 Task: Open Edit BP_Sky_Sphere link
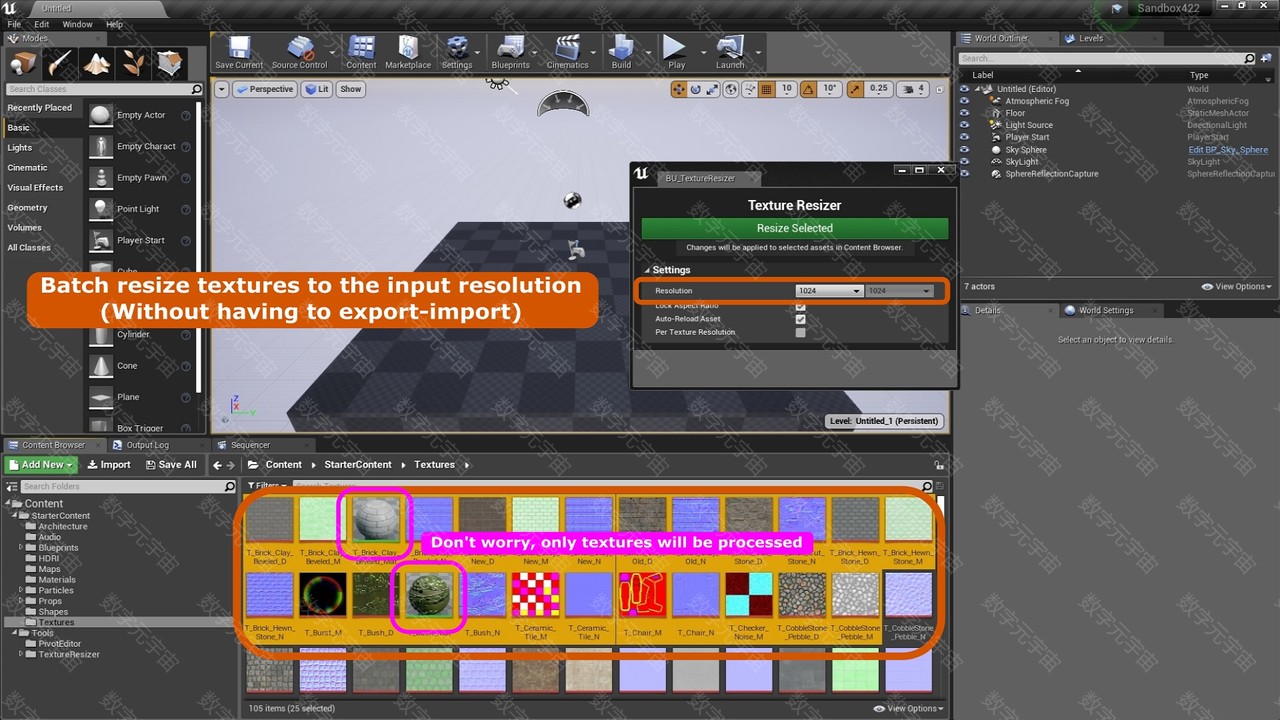click(1227, 150)
